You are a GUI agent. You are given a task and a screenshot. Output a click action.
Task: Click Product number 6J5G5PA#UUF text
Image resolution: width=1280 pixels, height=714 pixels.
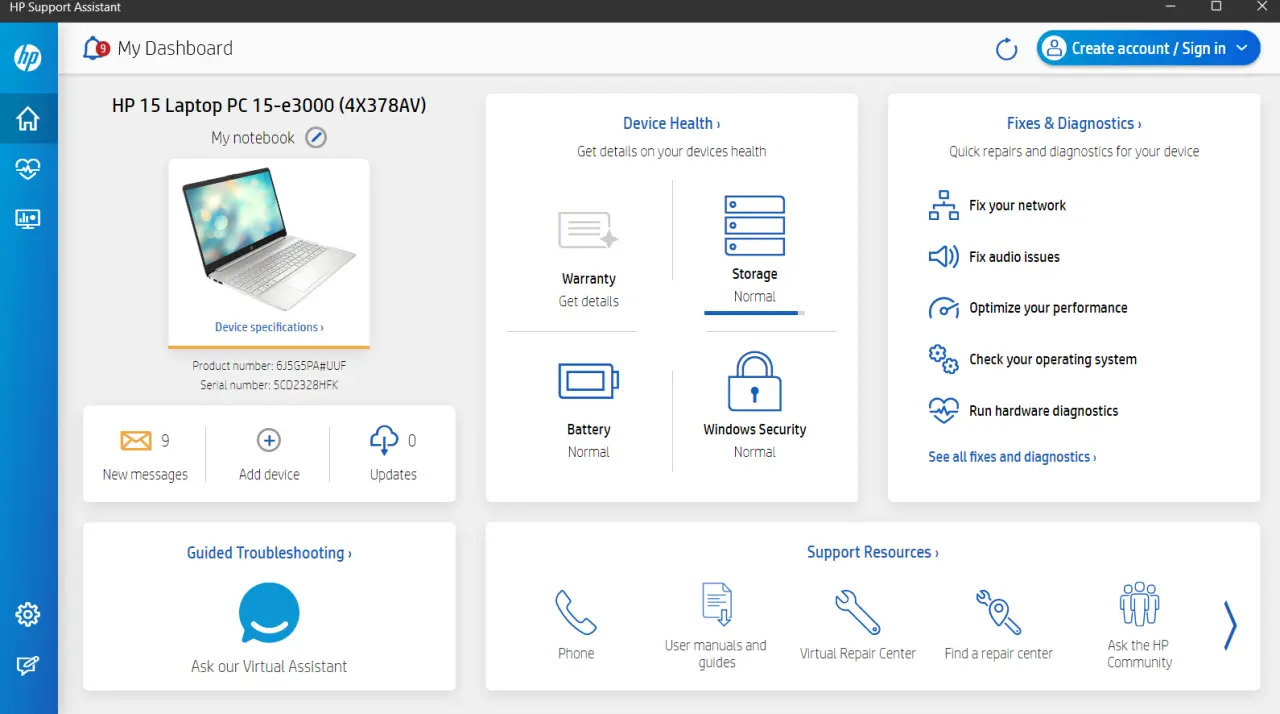[x=269, y=366]
